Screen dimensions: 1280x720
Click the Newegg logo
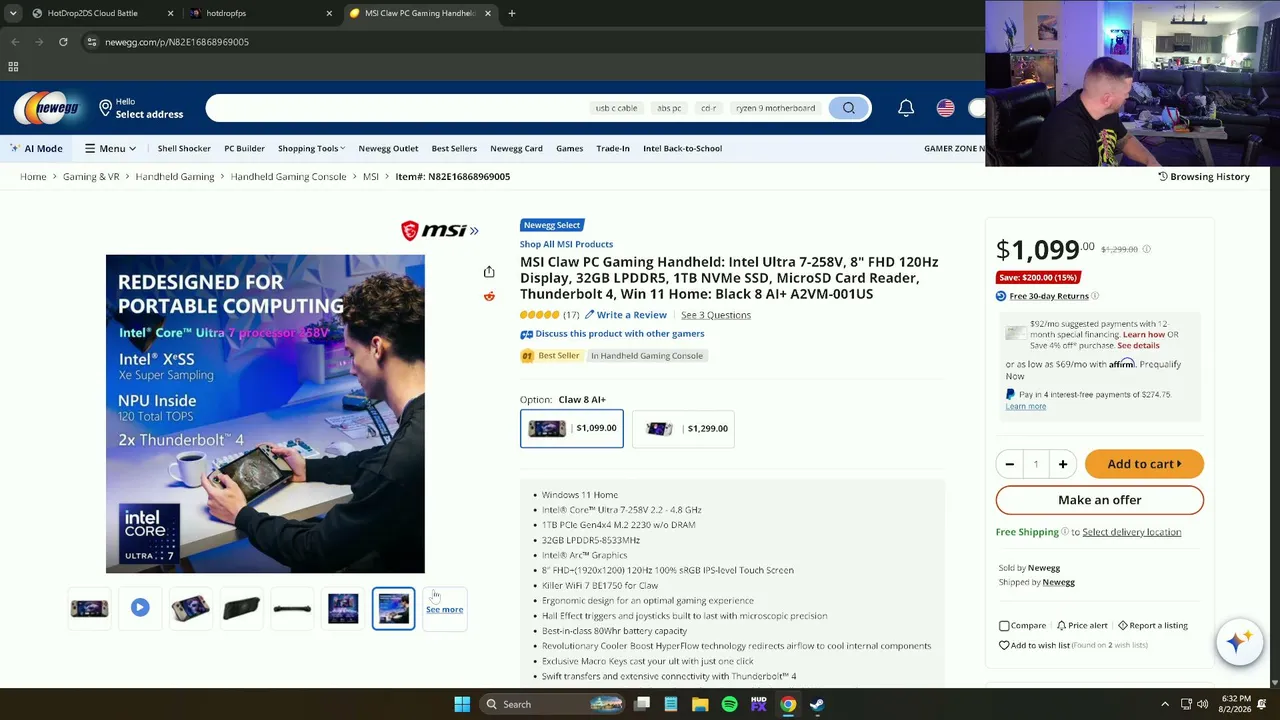click(x=47, y=108)
